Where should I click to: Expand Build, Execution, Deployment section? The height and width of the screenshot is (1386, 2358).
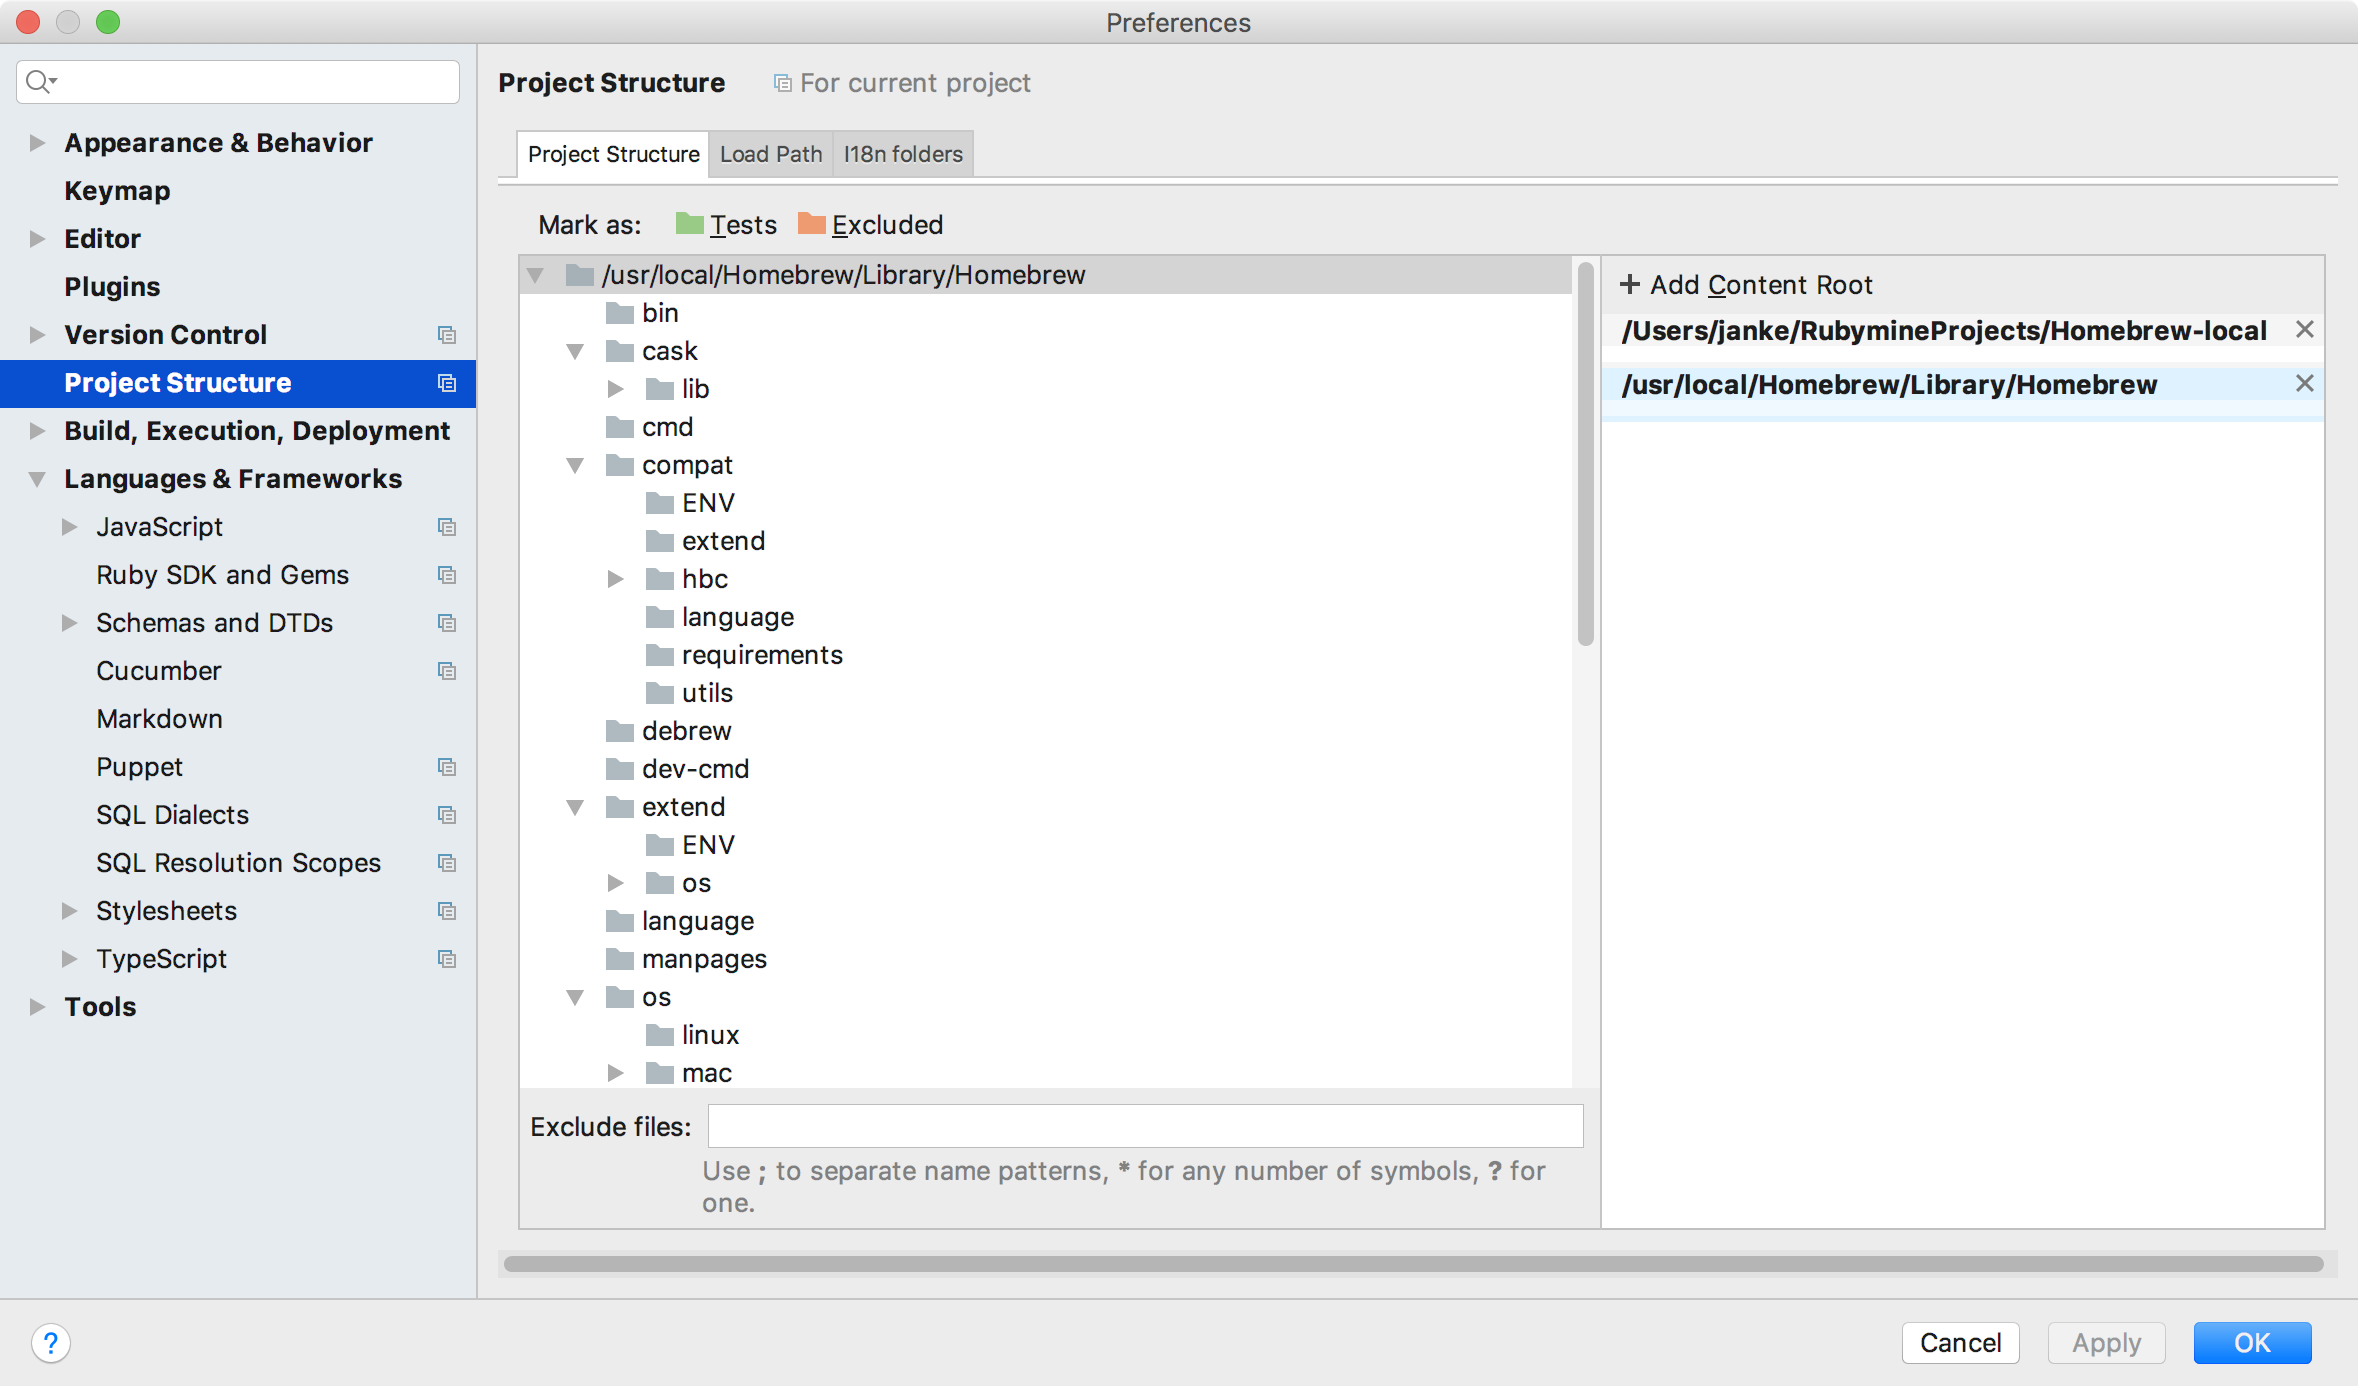37,431
